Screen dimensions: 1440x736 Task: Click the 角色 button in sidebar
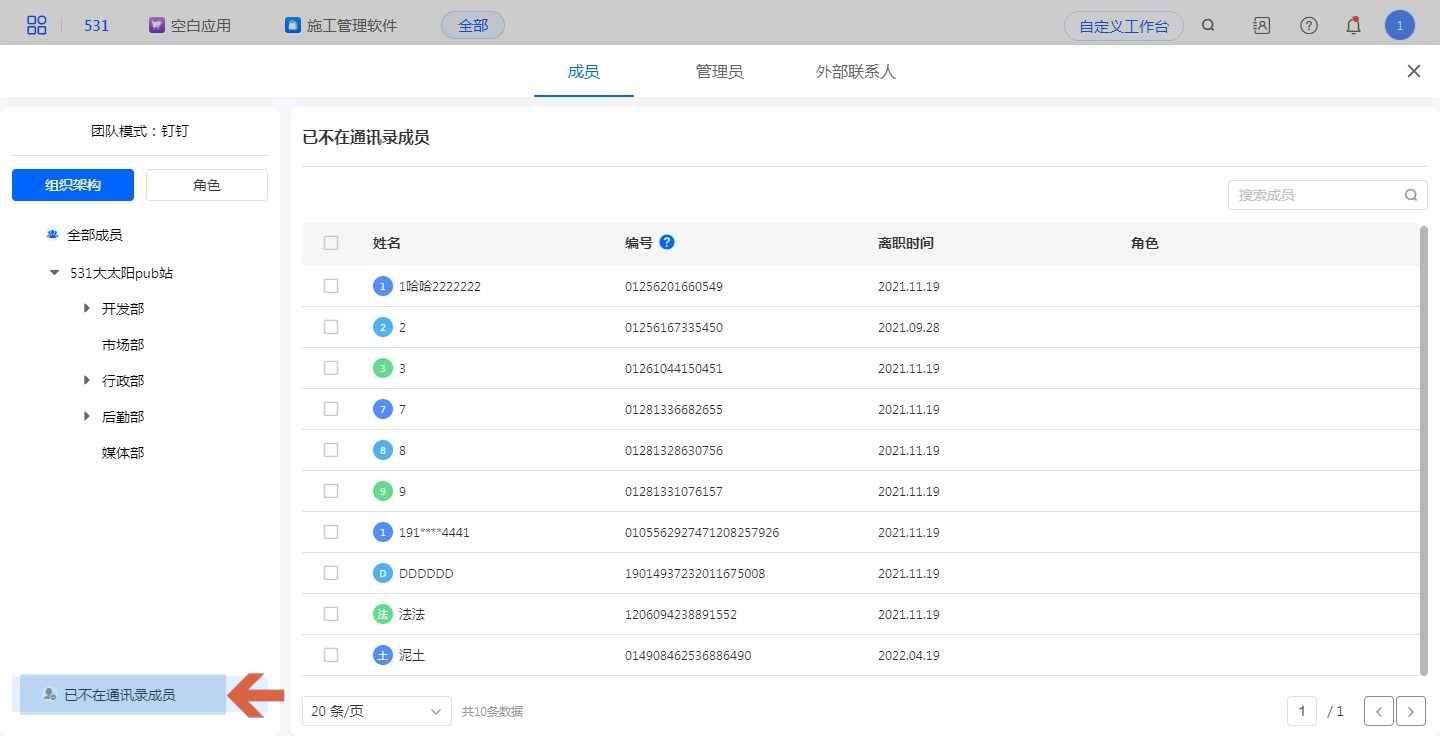(x=207, y=185)
